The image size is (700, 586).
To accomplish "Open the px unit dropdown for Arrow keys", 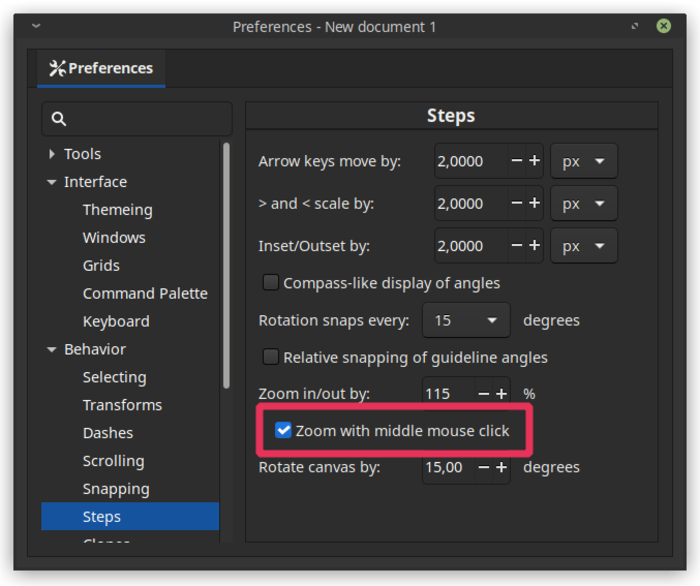I will [x=584, y=161].
